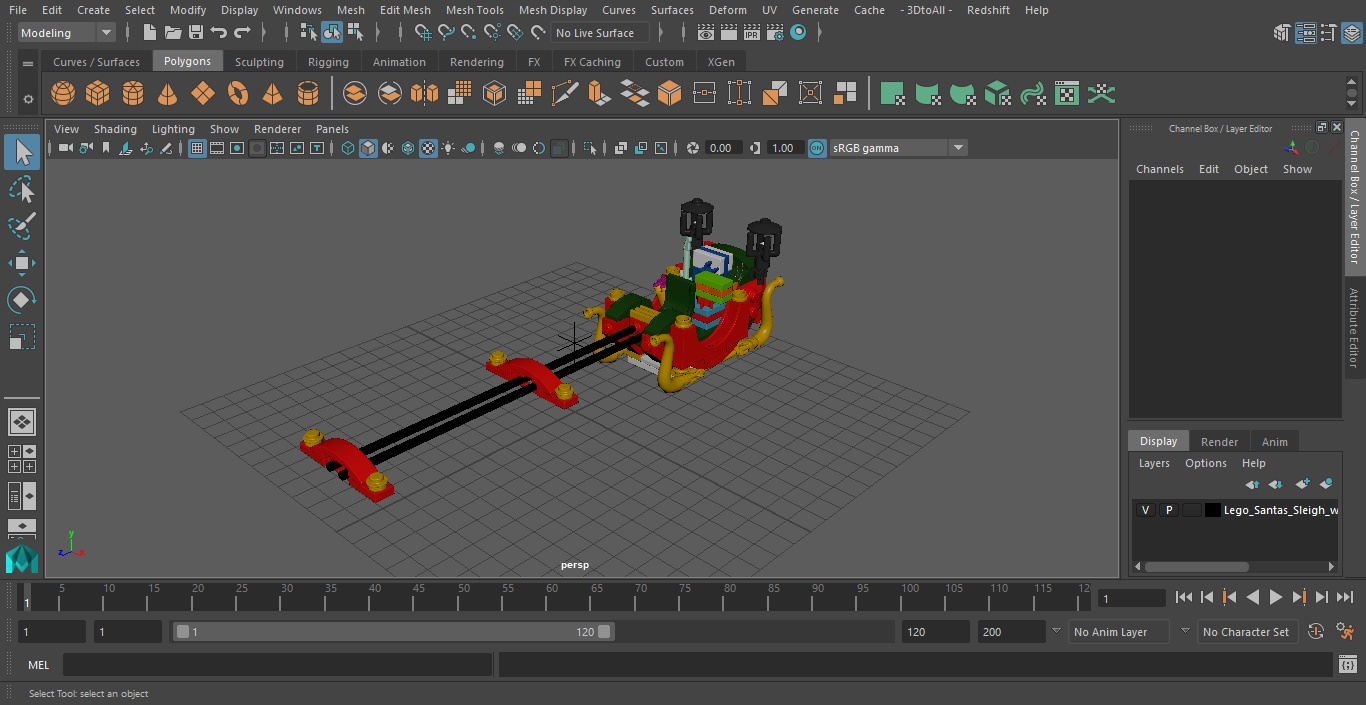Save the scene with the disk icon
The width and height of the screenshot is (1366, 705).
click(196, 33)
